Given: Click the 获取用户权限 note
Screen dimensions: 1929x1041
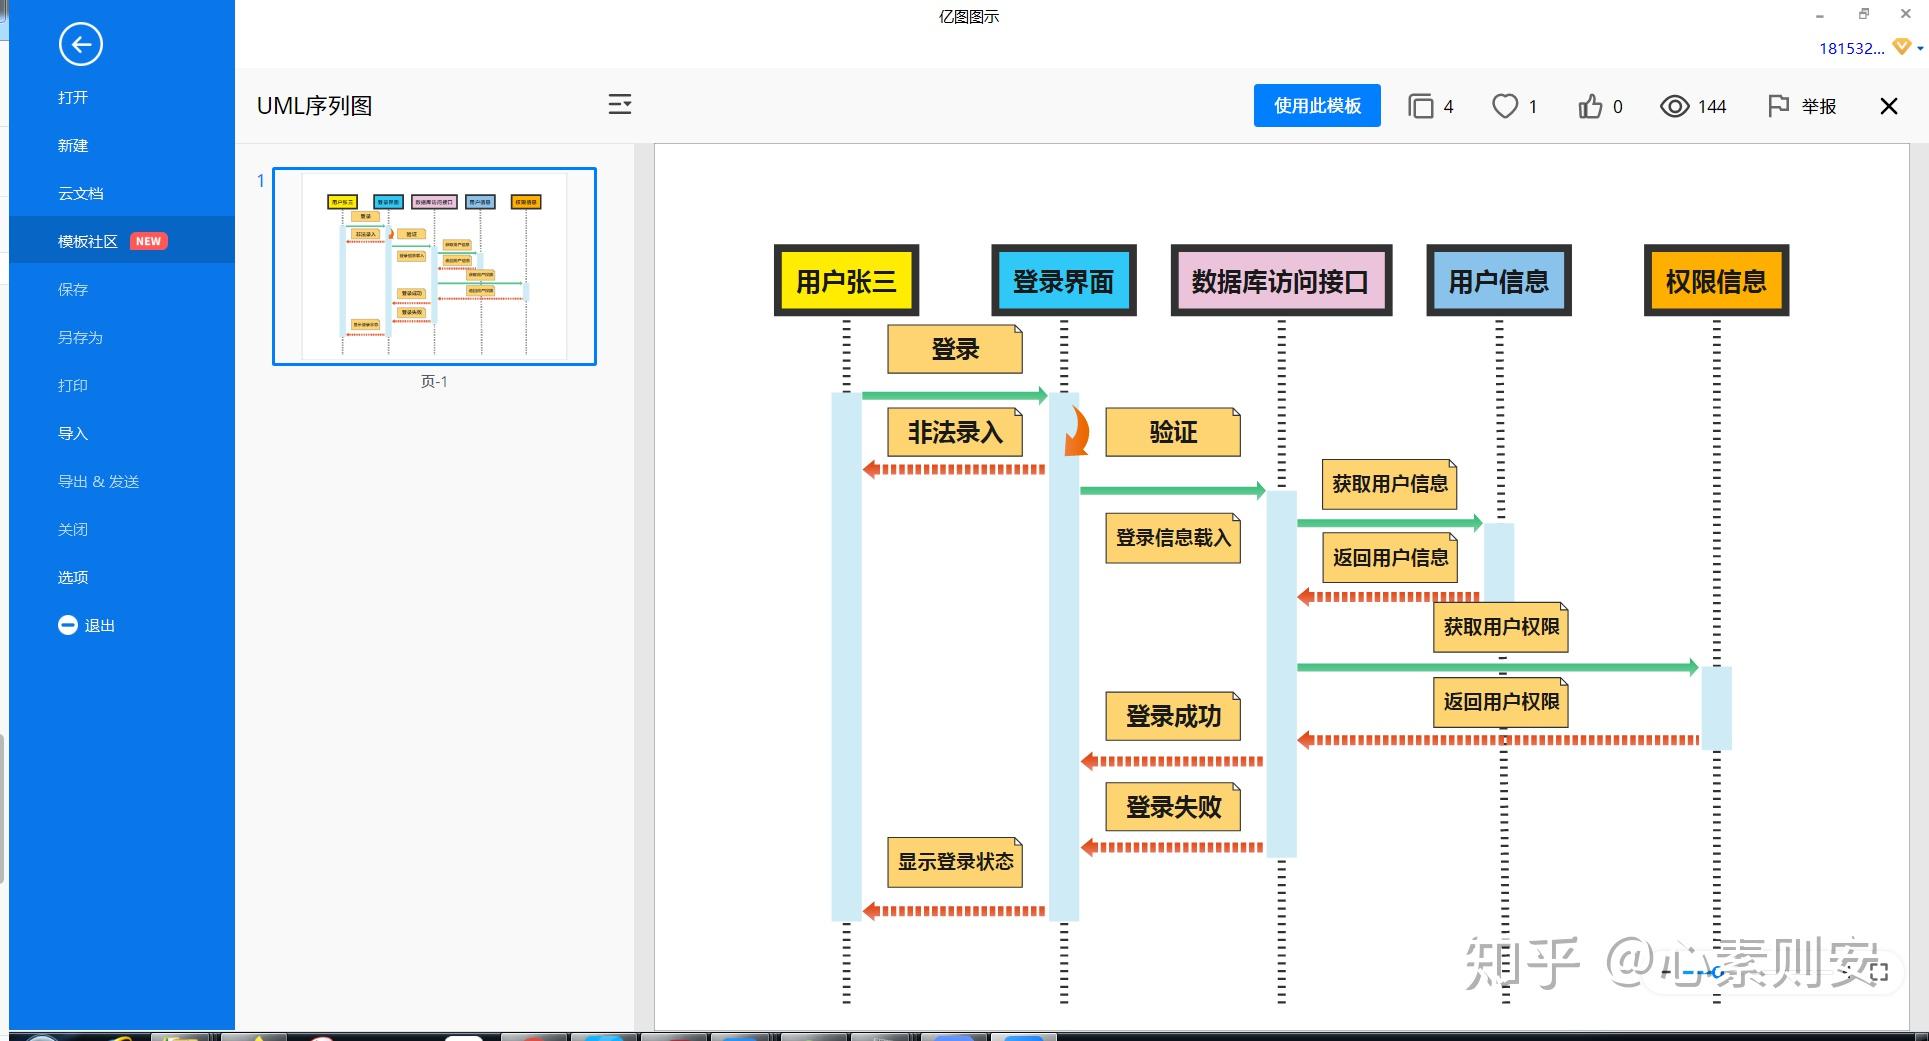Looking at the screenshot, I should (1501, 627).
